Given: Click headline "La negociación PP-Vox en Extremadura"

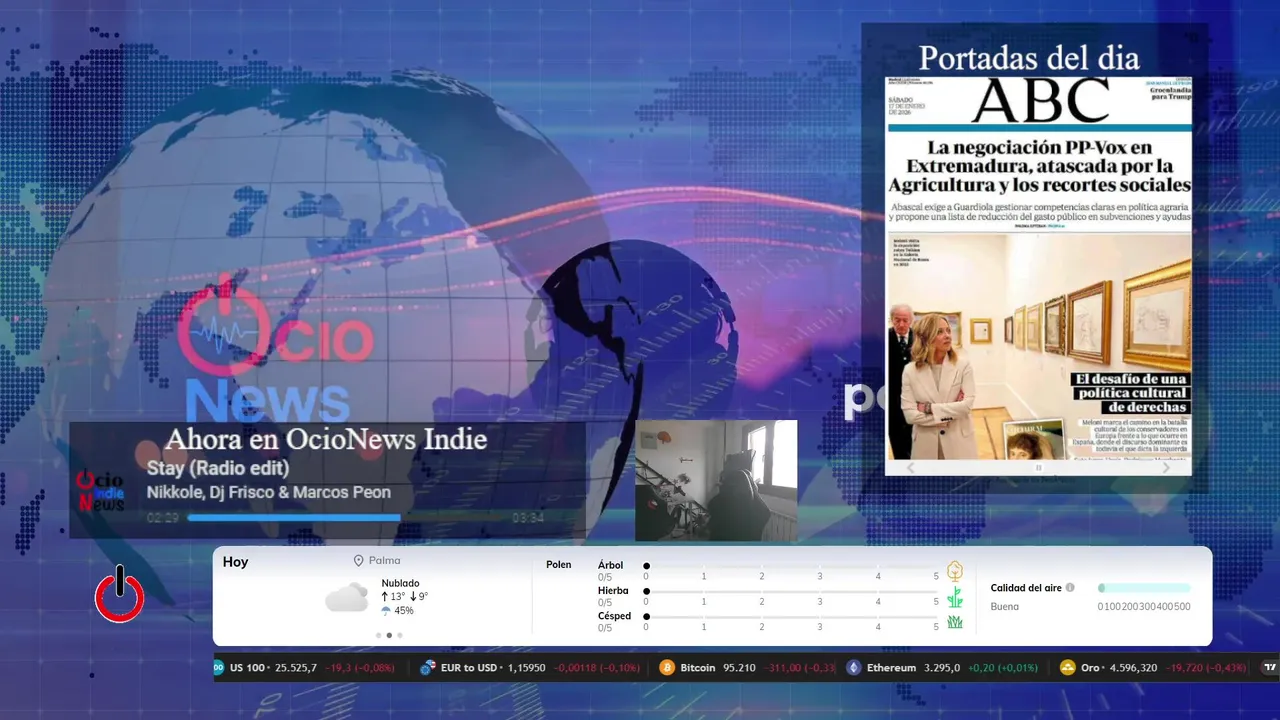Looking at the screenshot, I should 1039,166.
